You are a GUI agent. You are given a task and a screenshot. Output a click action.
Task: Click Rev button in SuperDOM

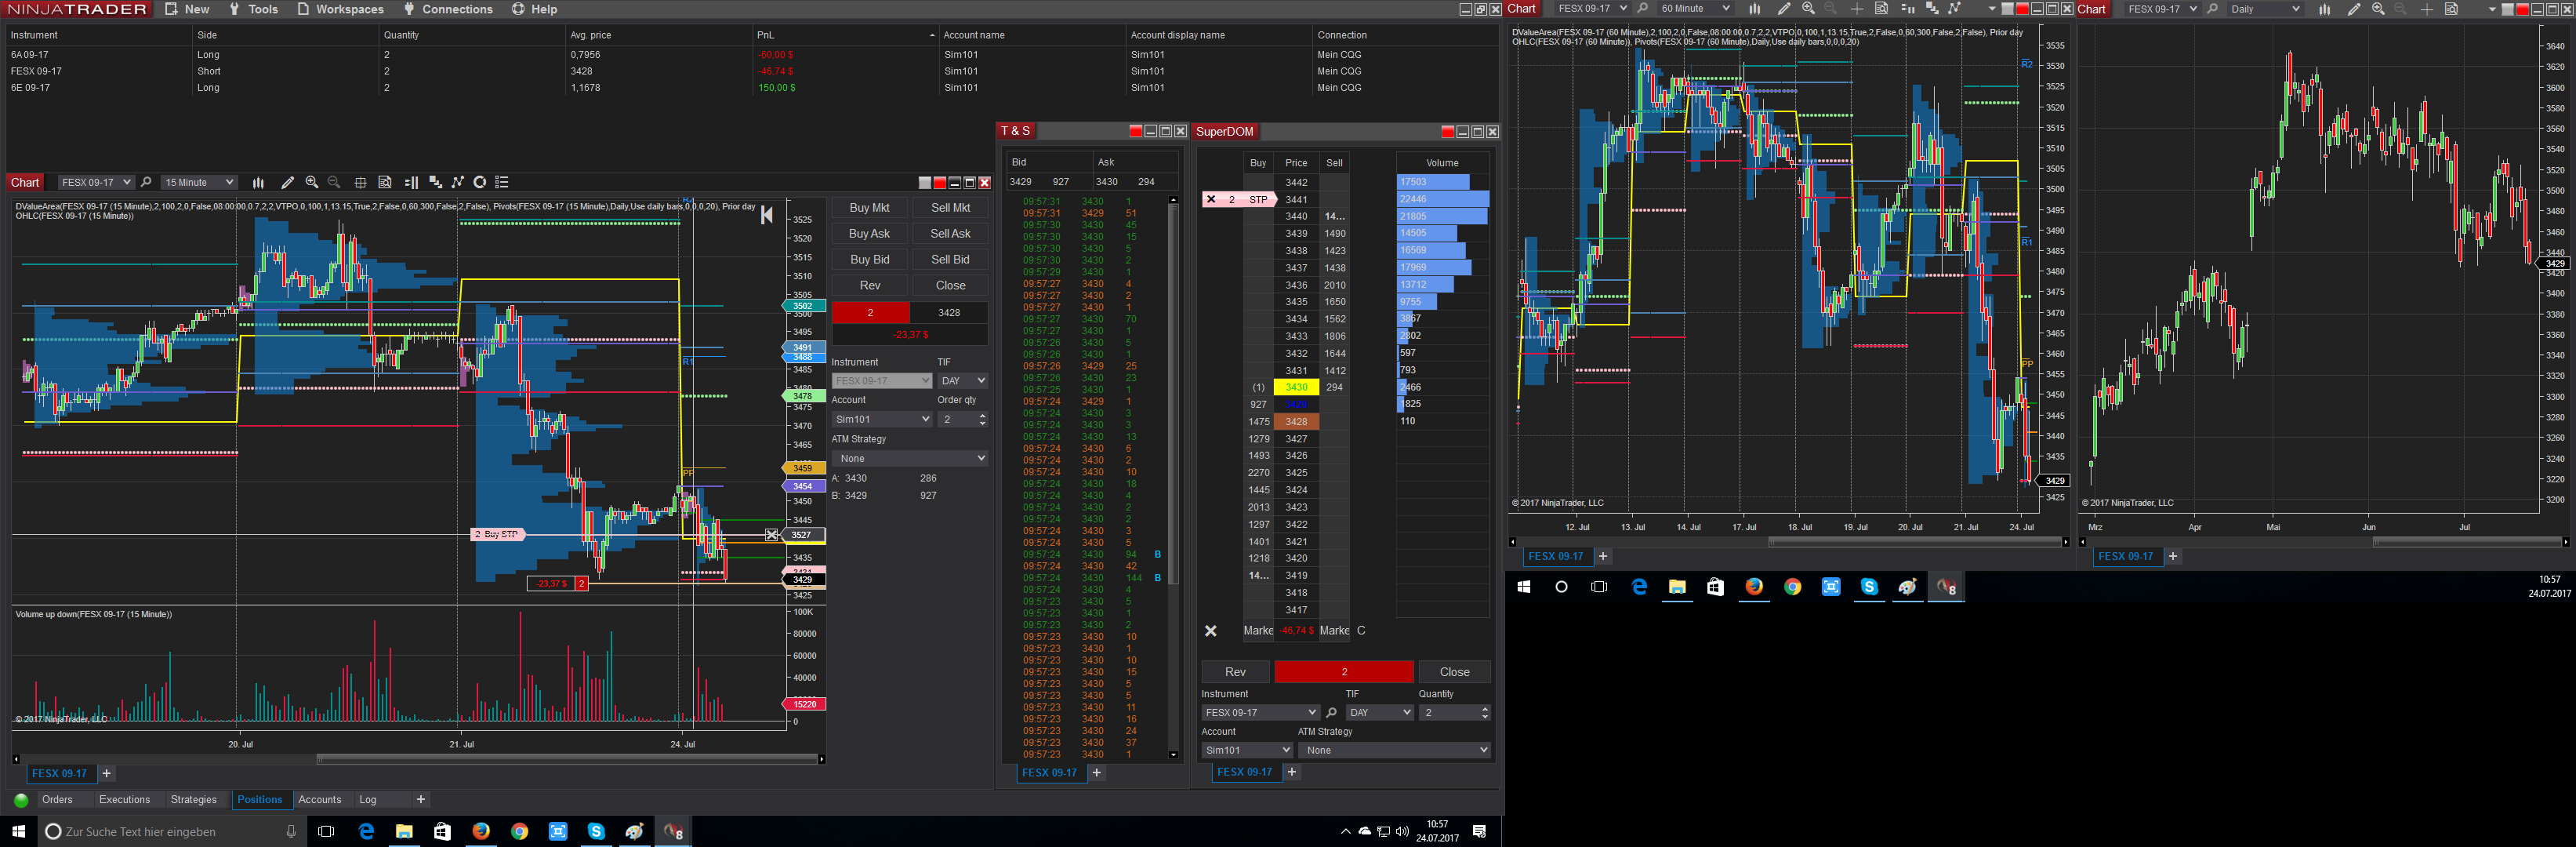[1235, 672]
